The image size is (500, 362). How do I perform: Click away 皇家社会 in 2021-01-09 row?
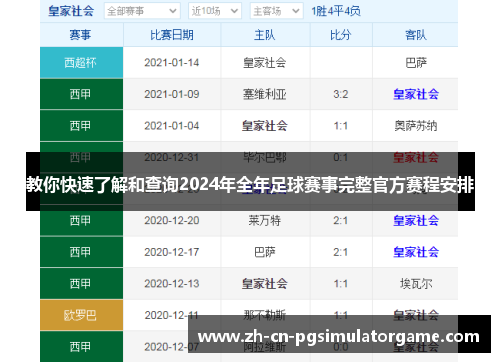click(416, 94)
